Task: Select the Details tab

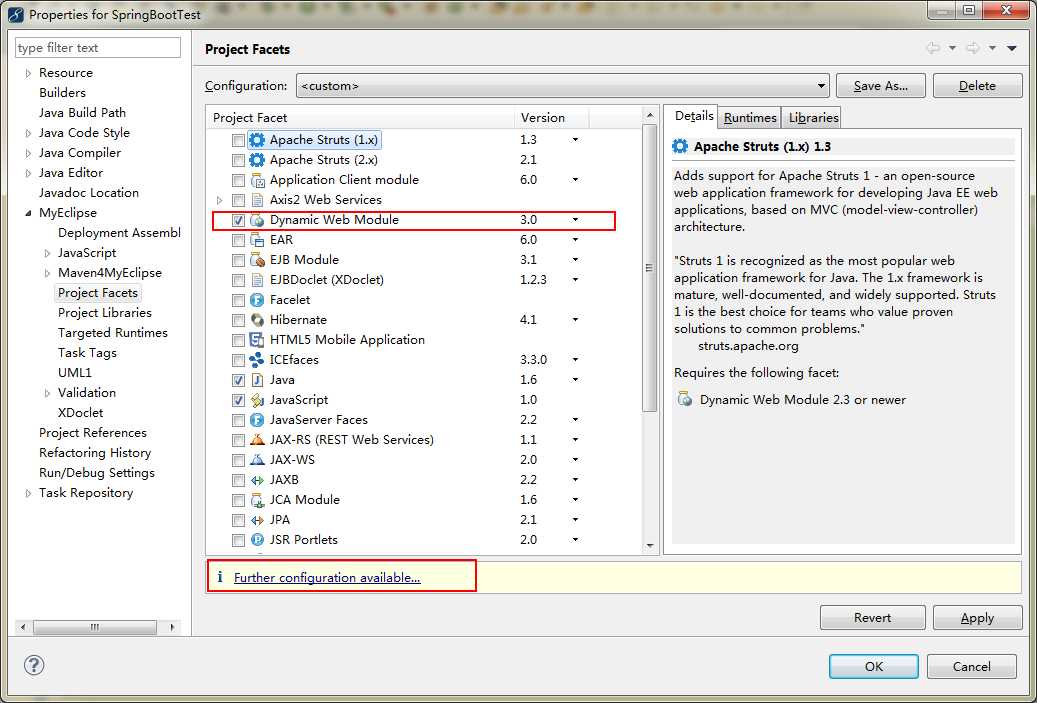Action: pos(693,116)
